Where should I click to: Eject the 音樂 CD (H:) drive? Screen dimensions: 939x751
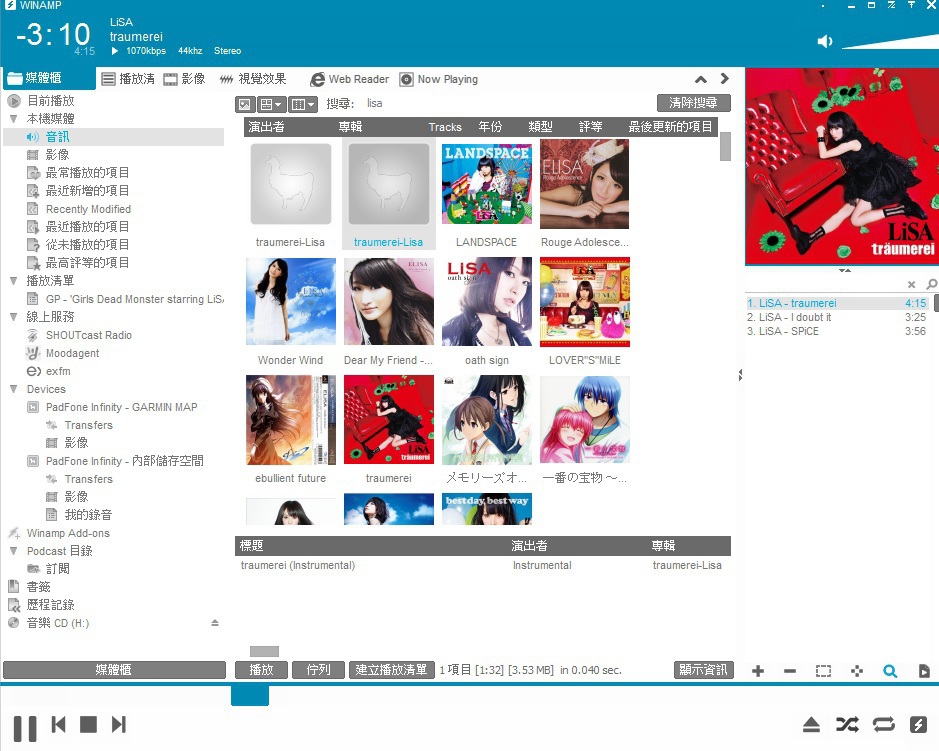(x=215, y=623)
